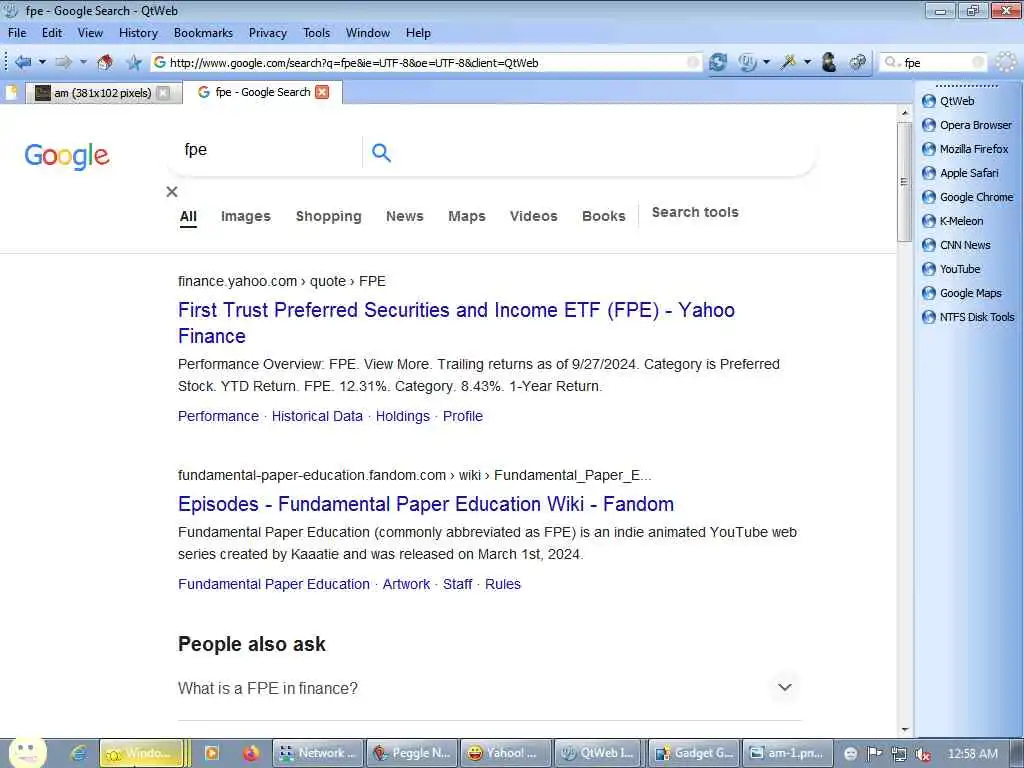This screenshot has width=1024, height=768.
Task: Open the dropdown next to QtWeb globe icon
Action: tap(766, 62)
